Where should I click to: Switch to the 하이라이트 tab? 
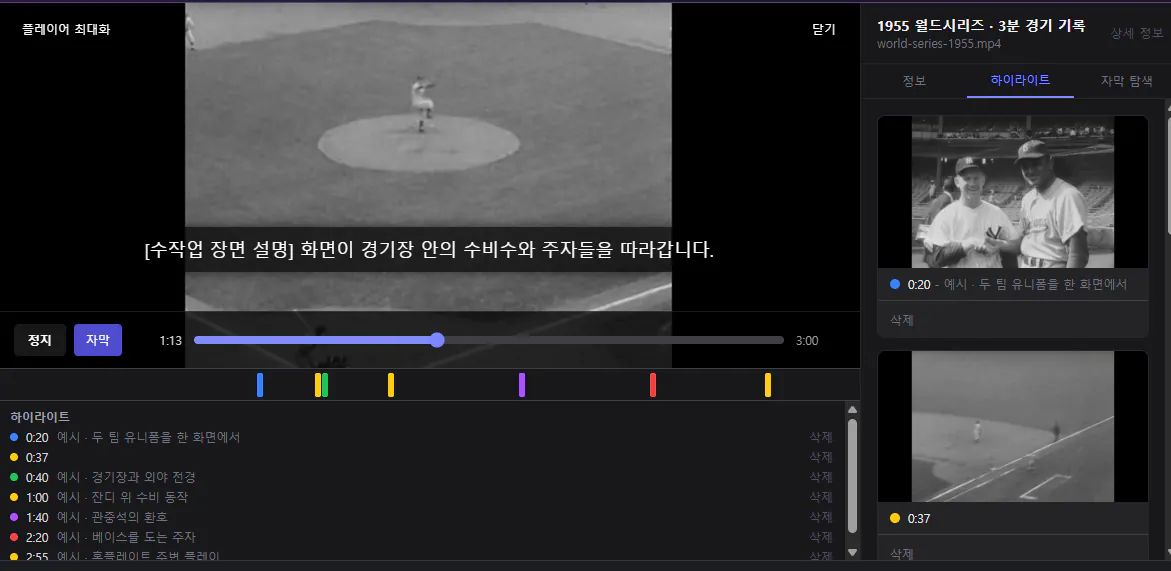pos(1020,81)
